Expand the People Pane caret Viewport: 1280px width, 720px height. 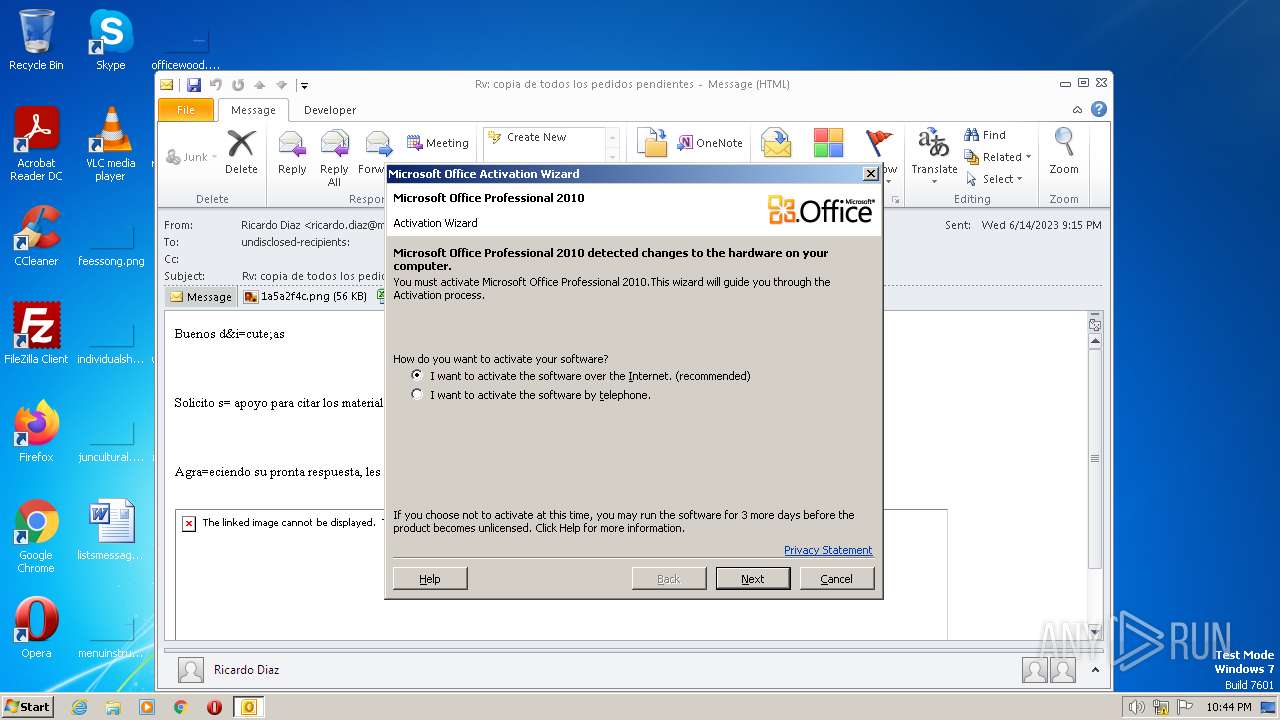[x=1095, y=670]
